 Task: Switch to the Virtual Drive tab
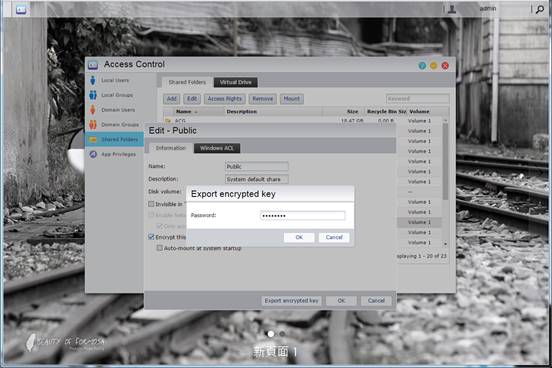click(x=236, y=82)
